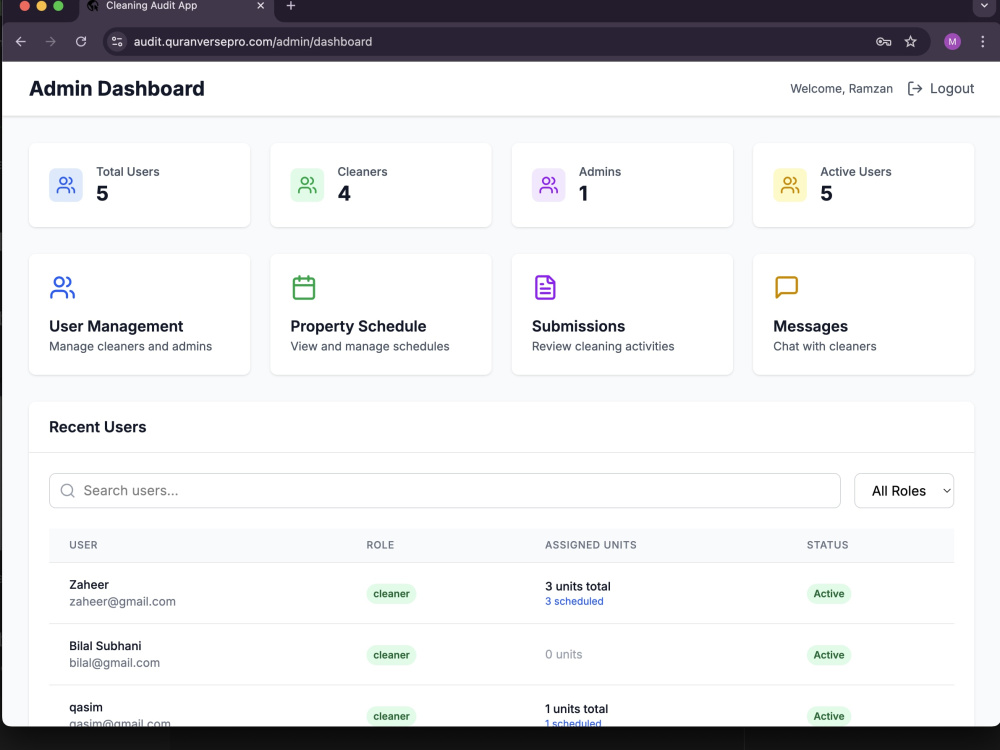Open Messages card title
This screenshot has height=750, width=1000.
tap(810, 326)
